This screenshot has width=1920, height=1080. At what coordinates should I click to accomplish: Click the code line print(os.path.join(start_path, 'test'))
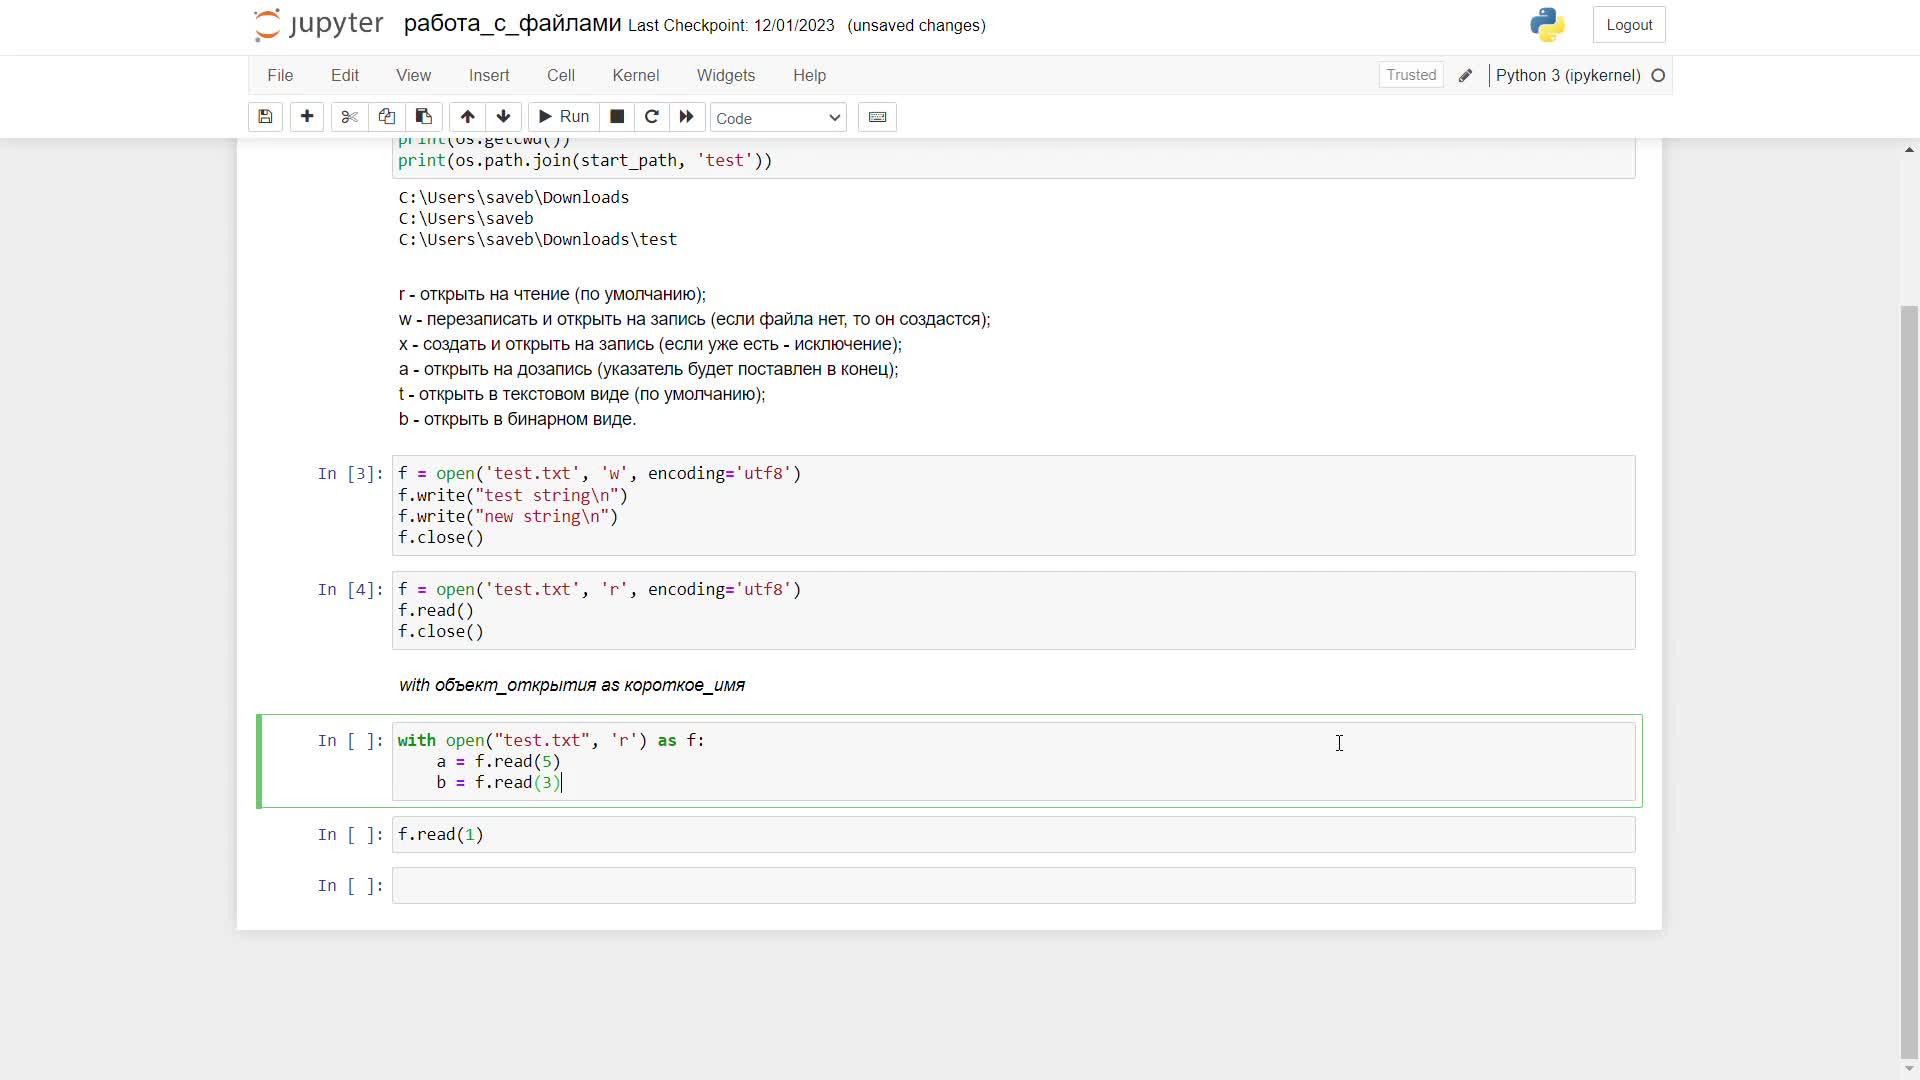point(585,161)
